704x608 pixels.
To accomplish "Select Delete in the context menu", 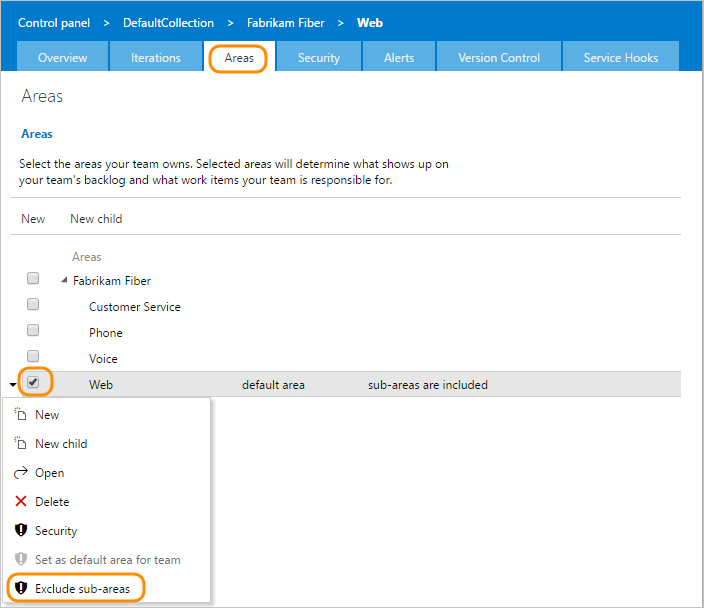I will coord(107,502).
